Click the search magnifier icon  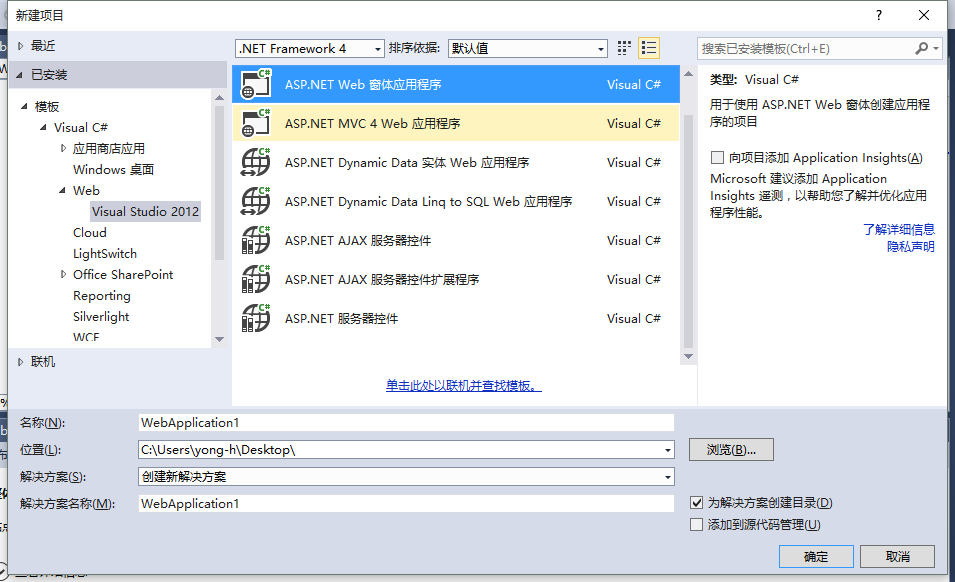pyautogui.click(x=922, y=48)
